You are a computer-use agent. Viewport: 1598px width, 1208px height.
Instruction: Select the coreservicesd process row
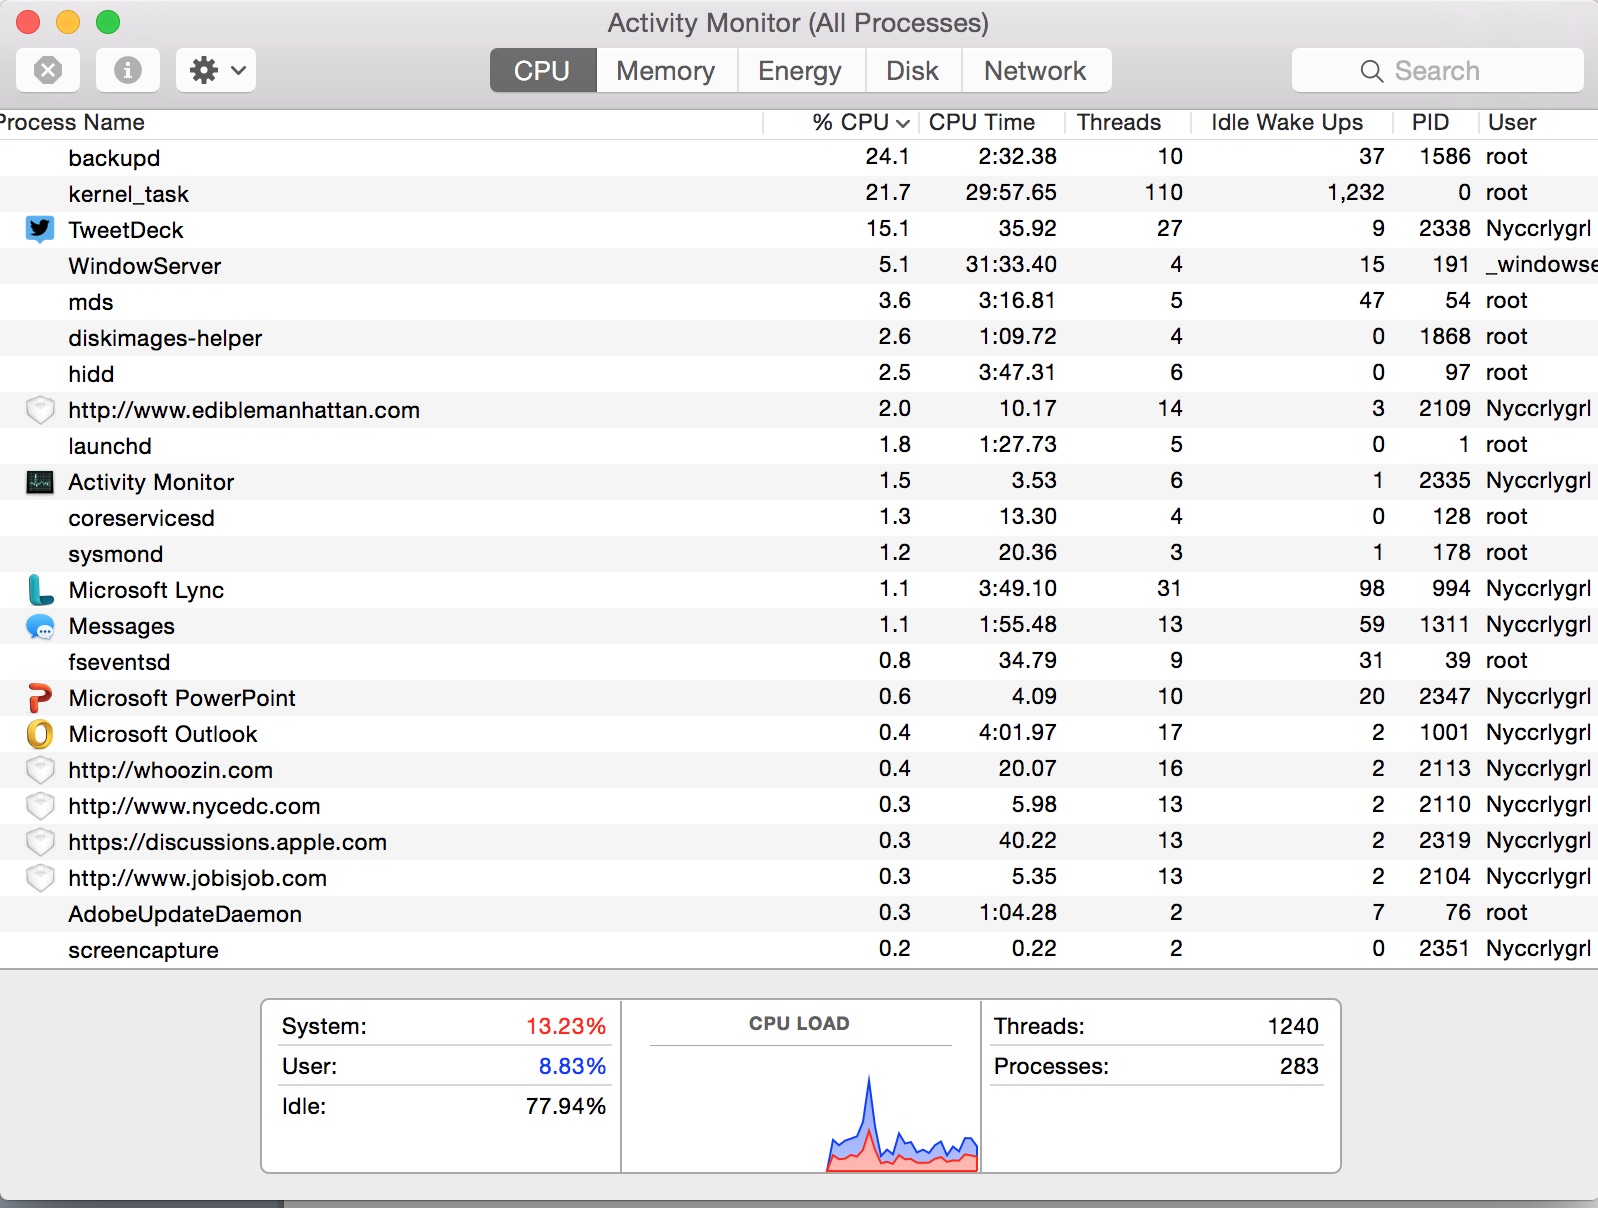pos(799,518)
